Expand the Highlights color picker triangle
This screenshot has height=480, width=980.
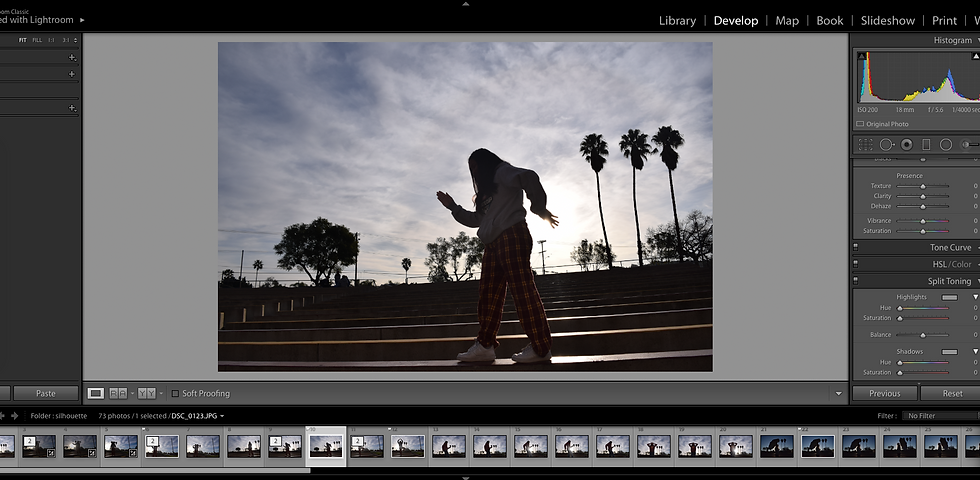(975, 298)
